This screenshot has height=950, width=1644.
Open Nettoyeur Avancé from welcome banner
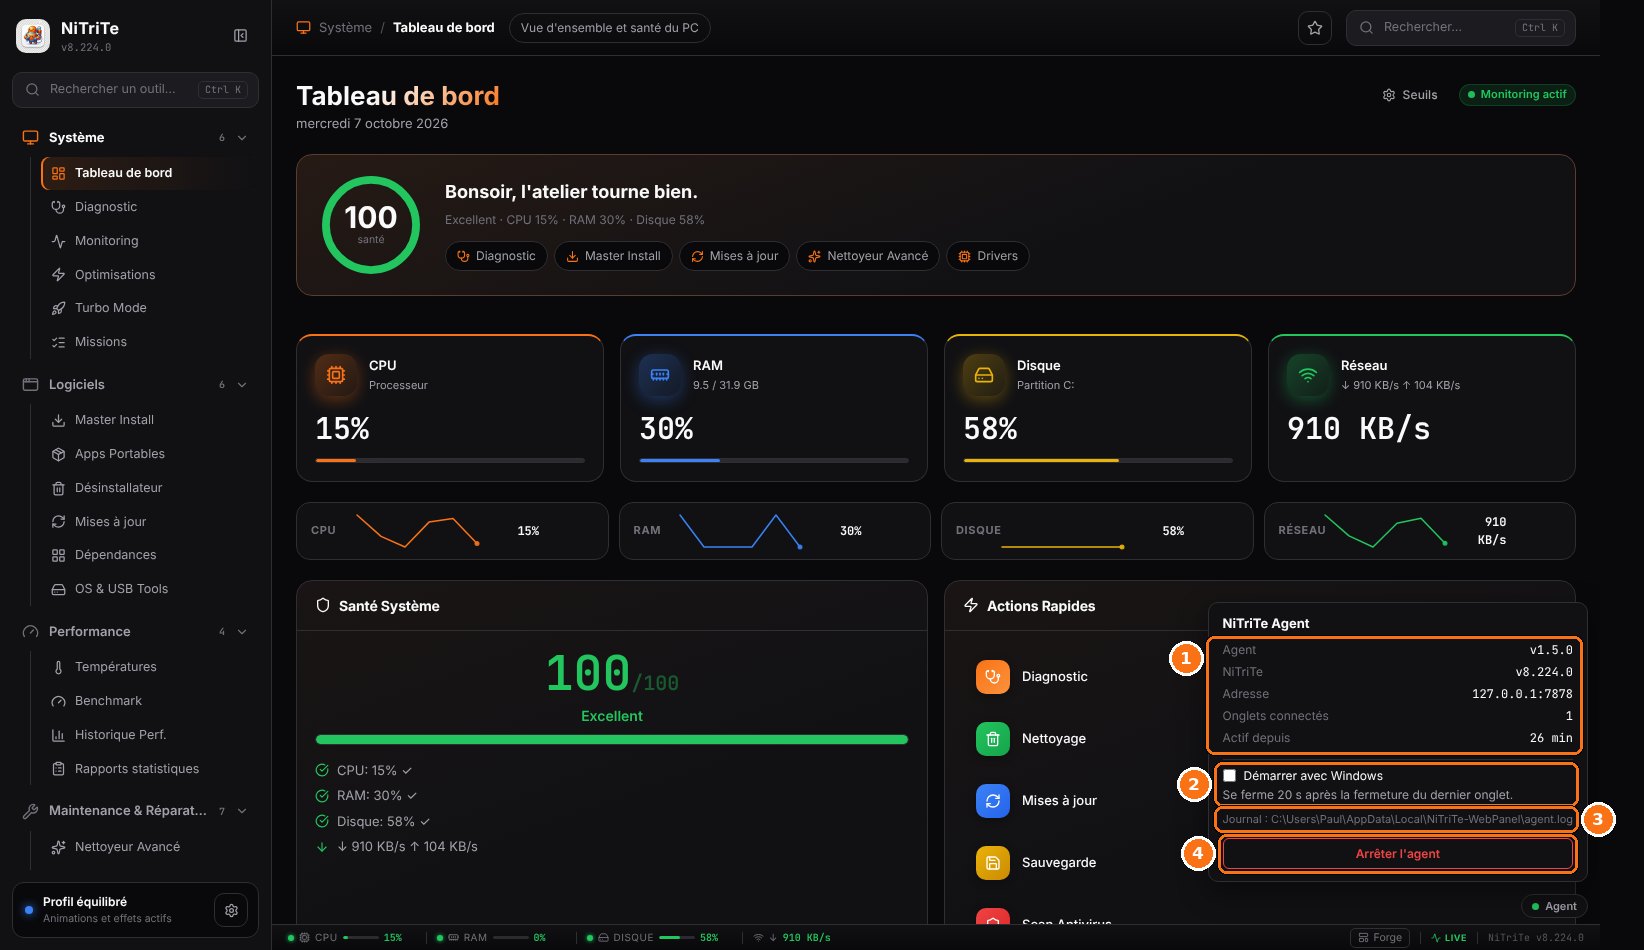click(x=868, y=256)
